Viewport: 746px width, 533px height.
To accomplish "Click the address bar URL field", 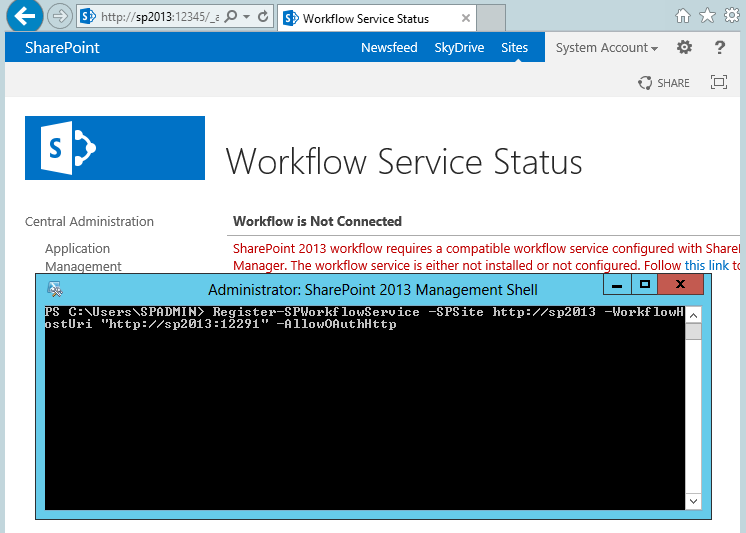I will tap(159, 17).
